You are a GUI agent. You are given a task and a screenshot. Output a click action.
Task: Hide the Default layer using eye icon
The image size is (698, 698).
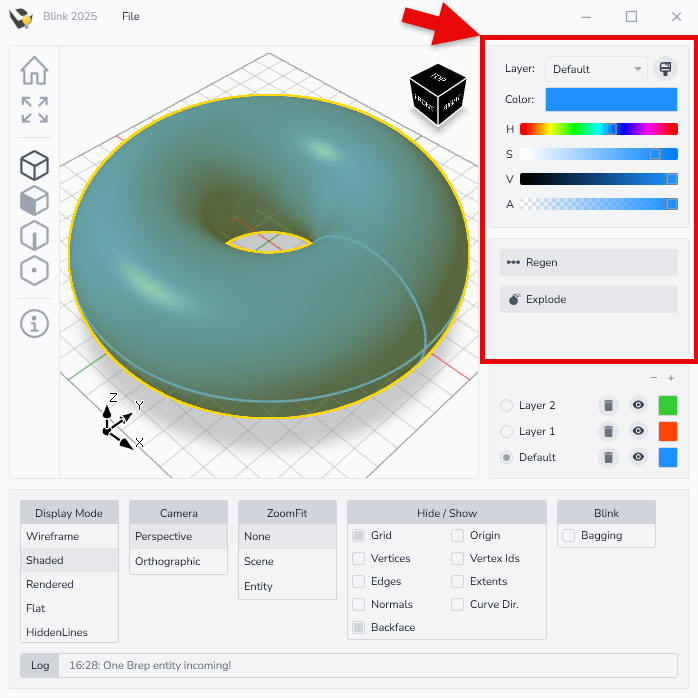click(638, 457)
